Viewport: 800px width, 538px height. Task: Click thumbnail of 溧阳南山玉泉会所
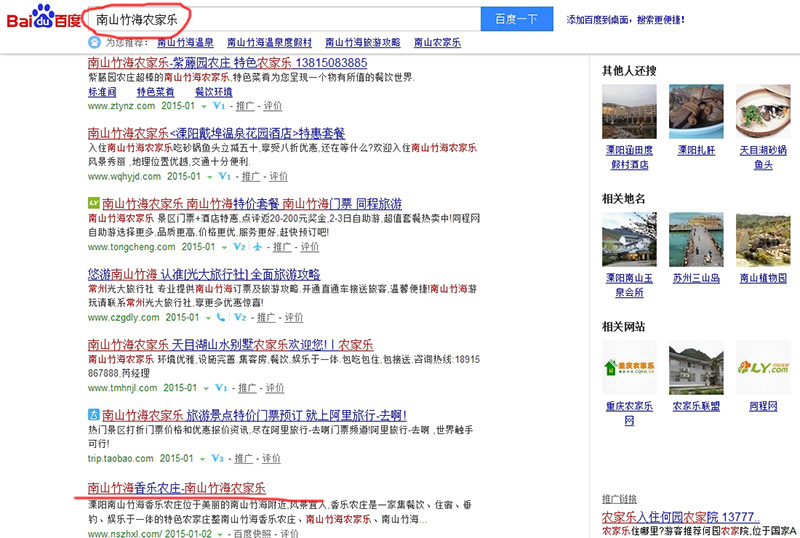coord(629,239)
